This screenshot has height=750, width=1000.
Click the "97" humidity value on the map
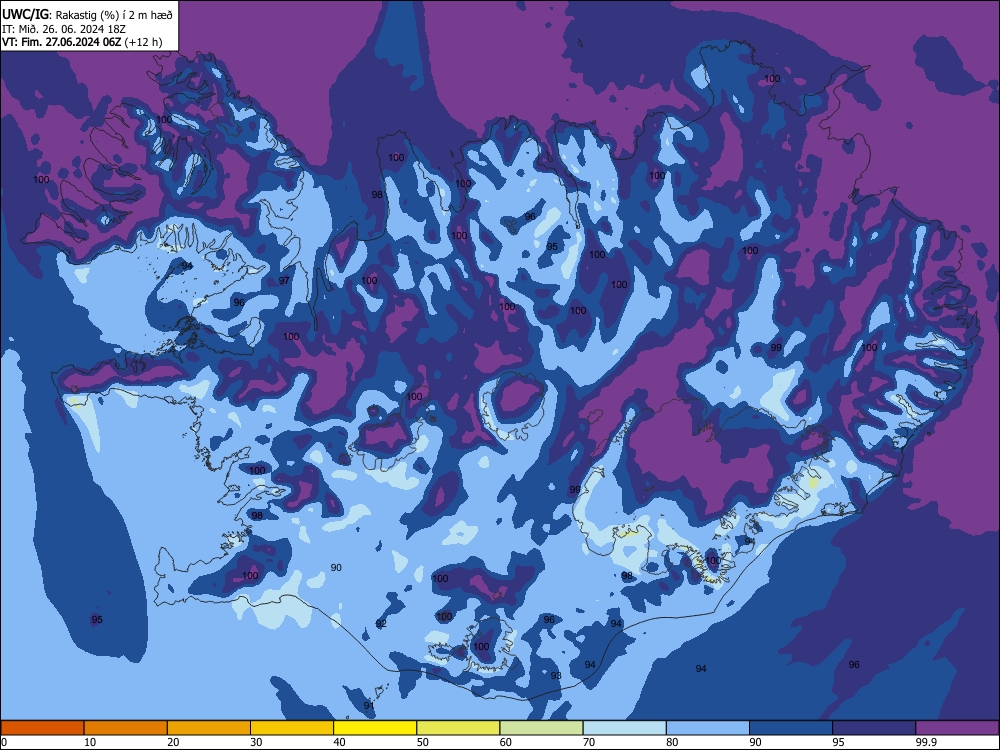pyautogui.click(x=284, y=281)
